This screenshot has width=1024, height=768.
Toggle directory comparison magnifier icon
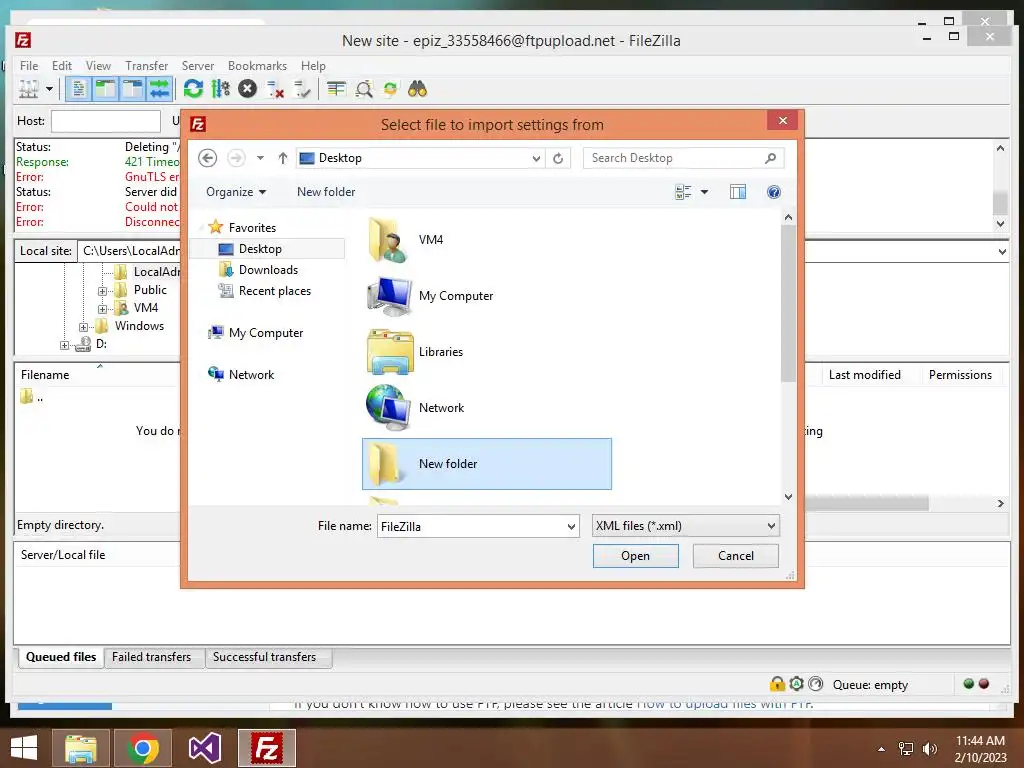pos(364,89)
